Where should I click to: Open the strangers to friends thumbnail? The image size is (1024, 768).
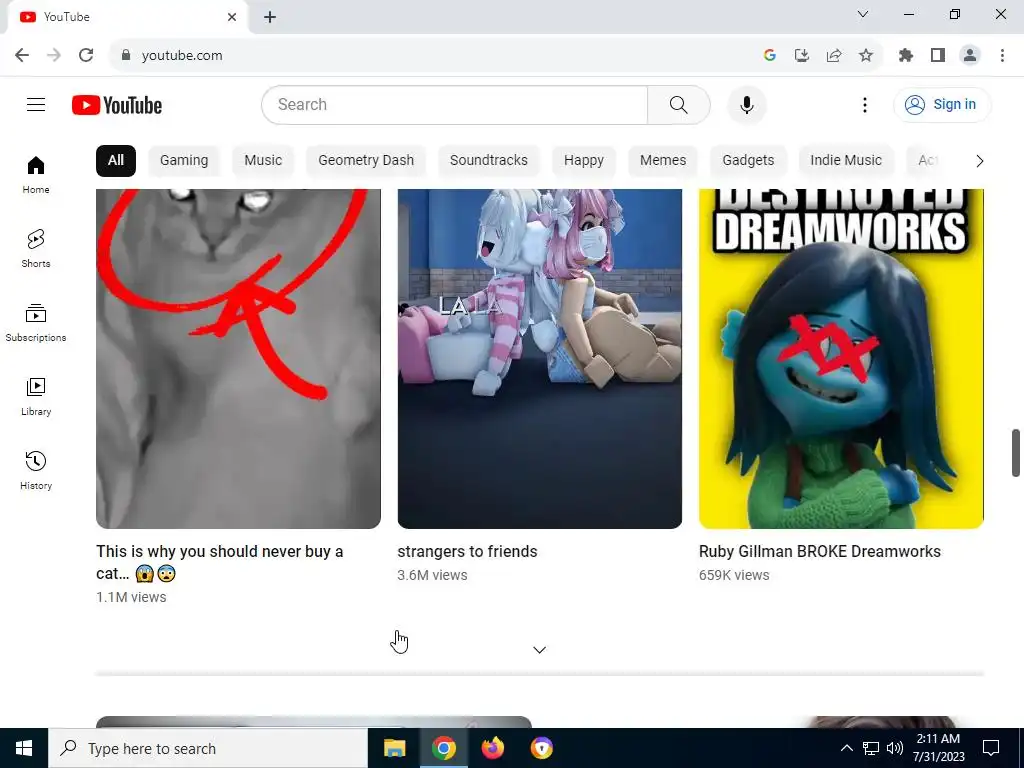pos(539,359)
